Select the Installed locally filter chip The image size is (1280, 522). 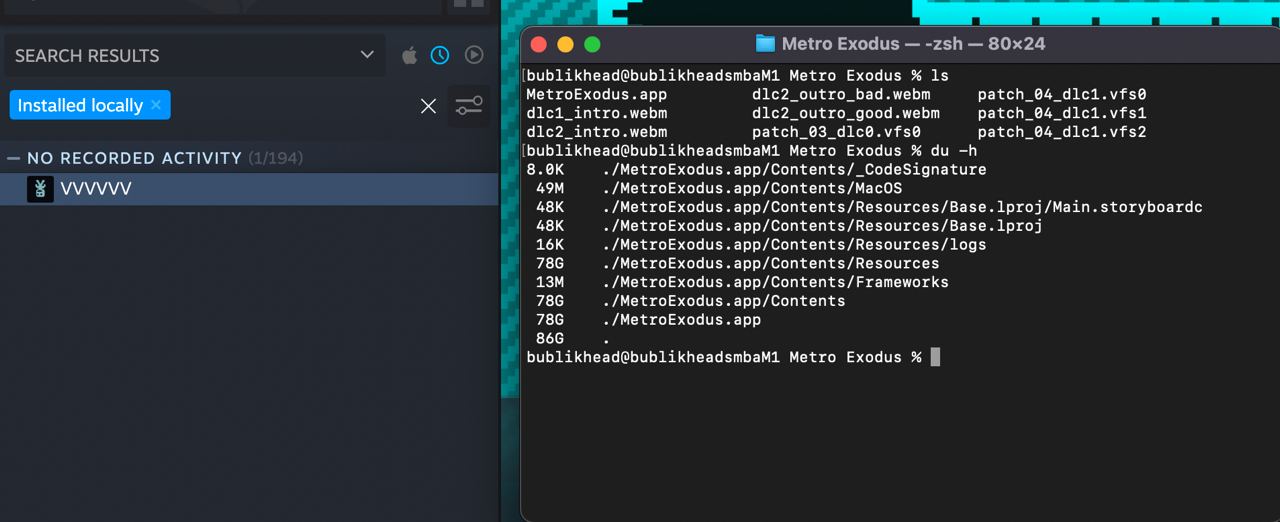[90, 105]
